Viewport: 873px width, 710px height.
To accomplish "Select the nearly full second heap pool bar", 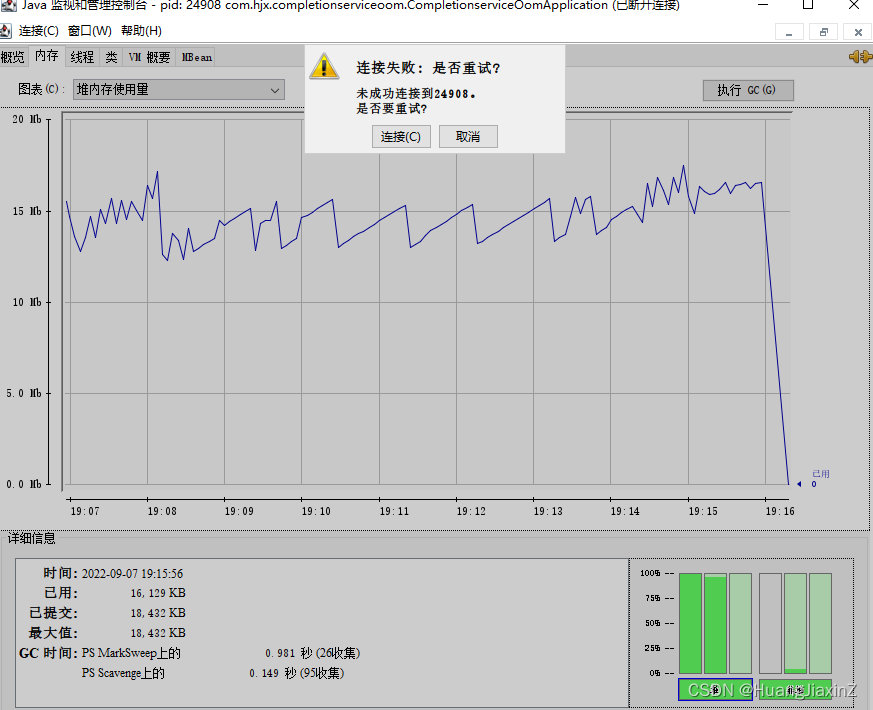I will point(715,623).
